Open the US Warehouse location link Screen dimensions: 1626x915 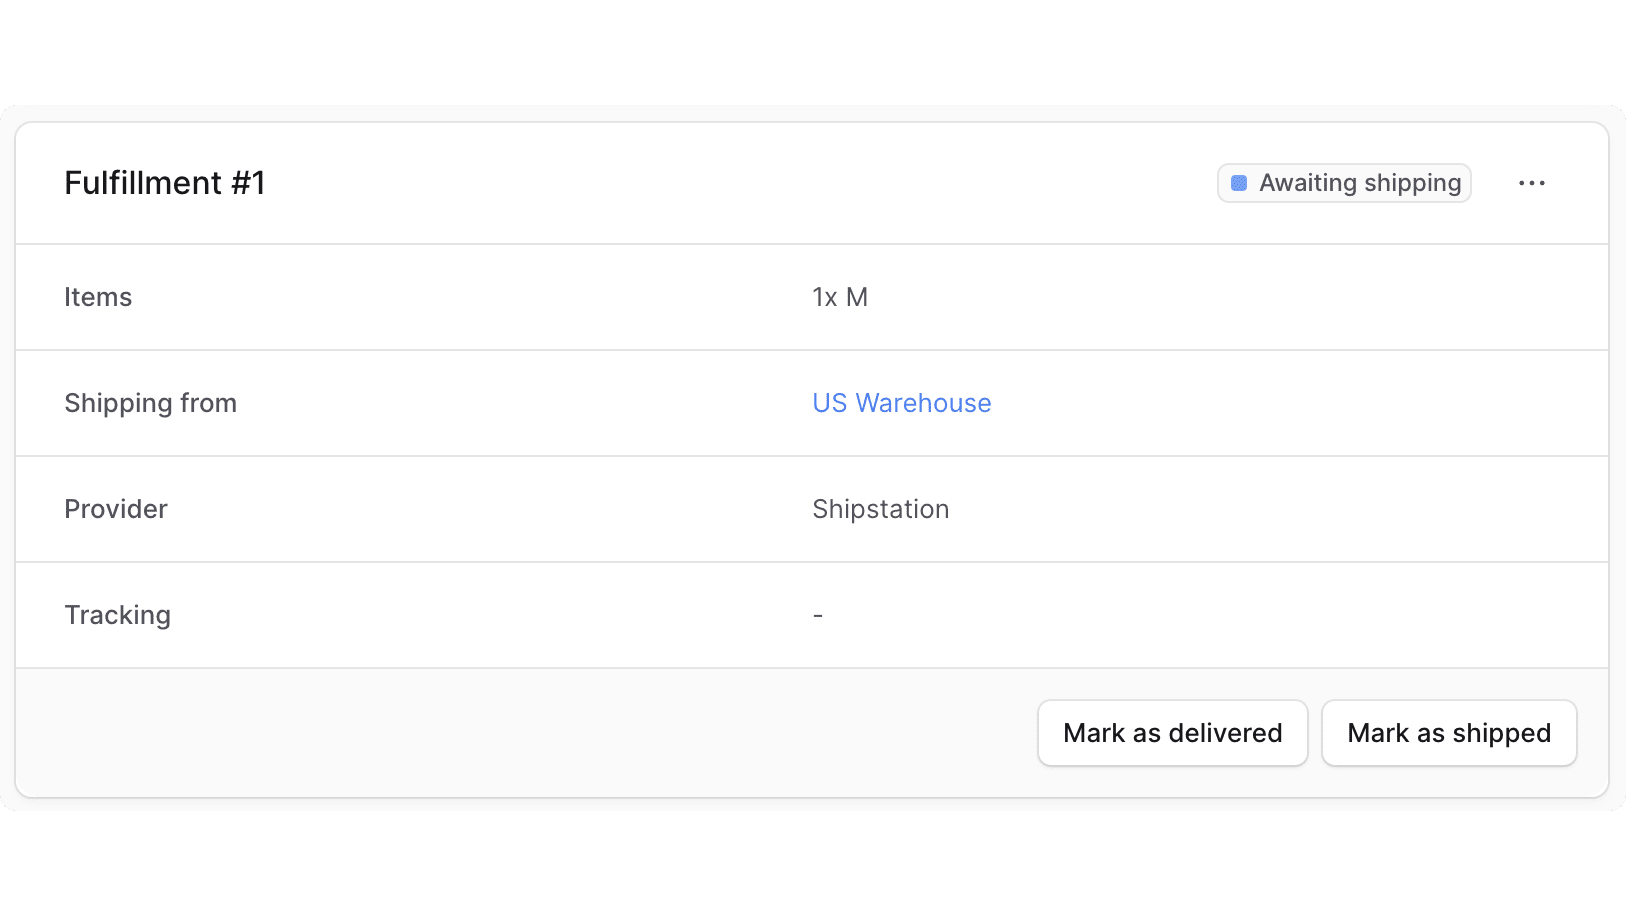(x=901, y=403)
